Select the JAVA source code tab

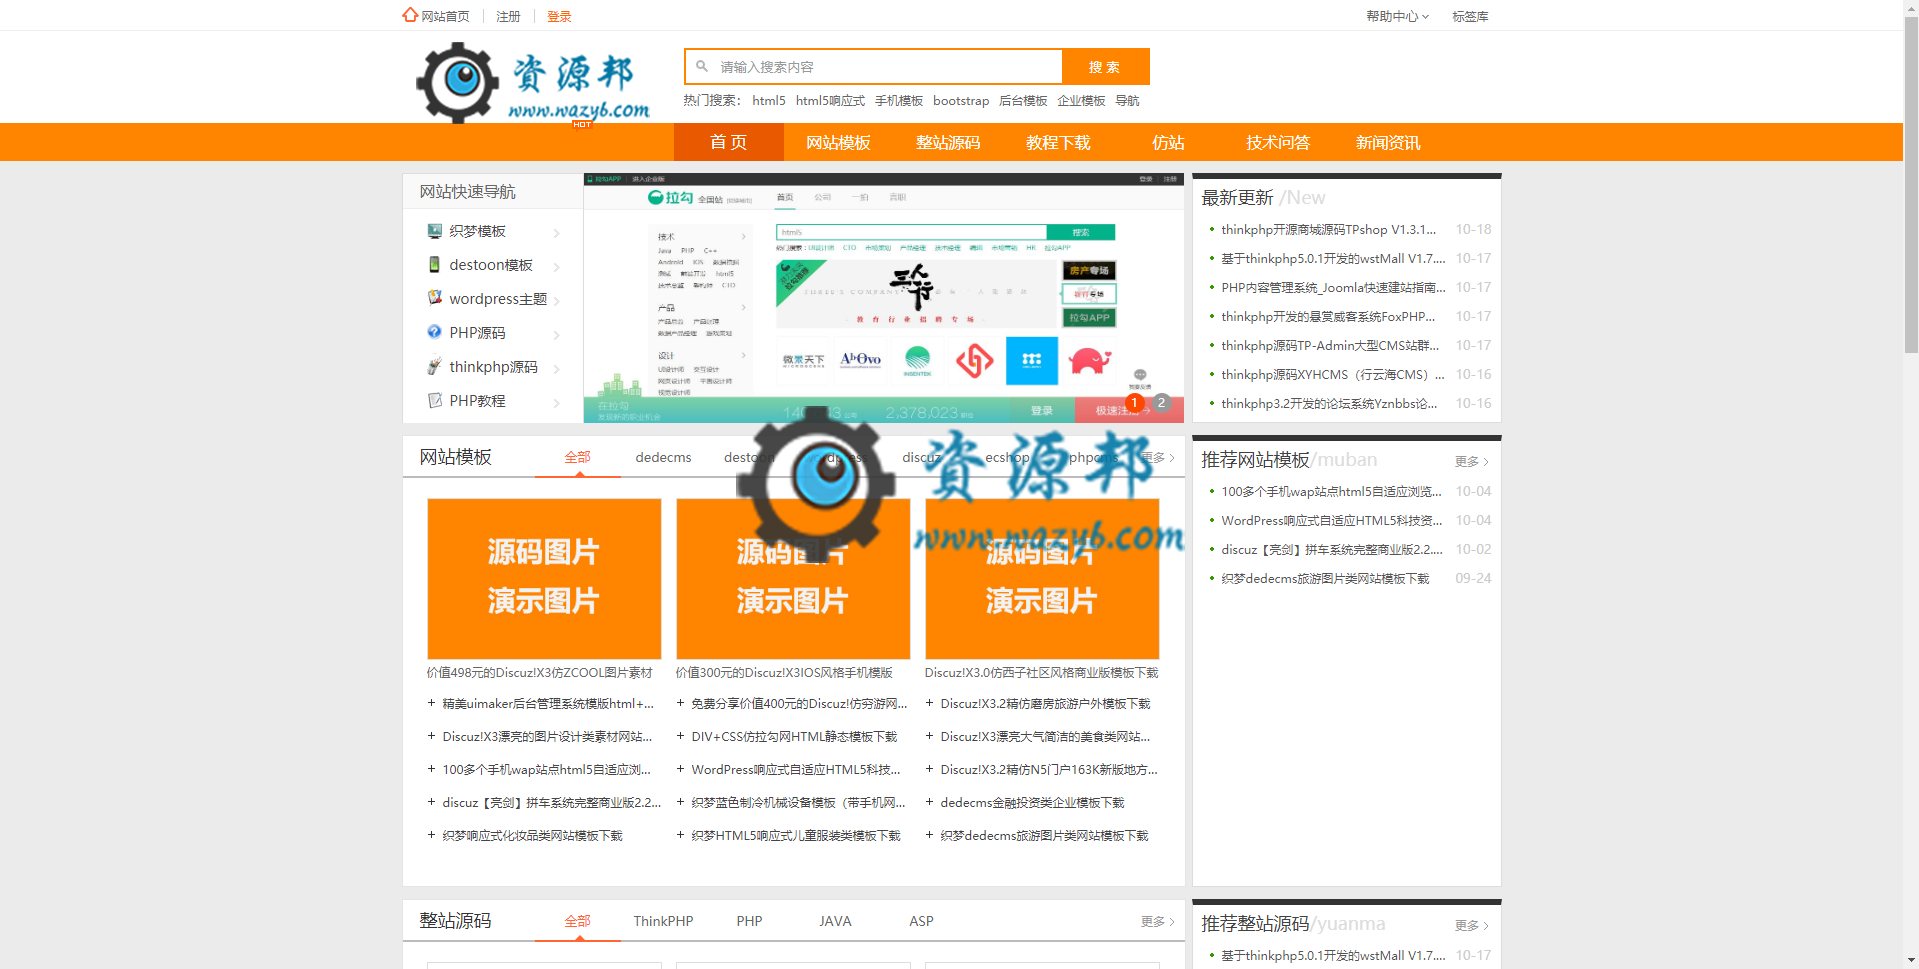pos(835,921)
